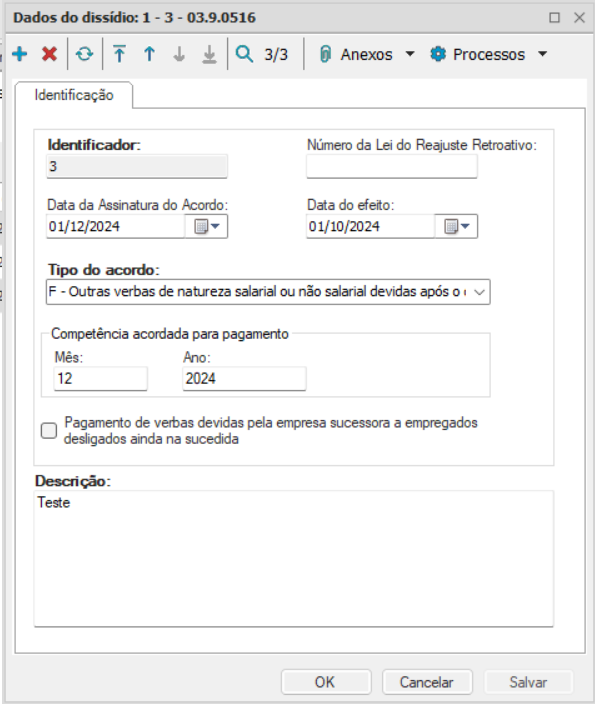The width and height of the screenshot is (595, 704).
Task: Open search with the magnifier icon
Action: pos(244,54)
